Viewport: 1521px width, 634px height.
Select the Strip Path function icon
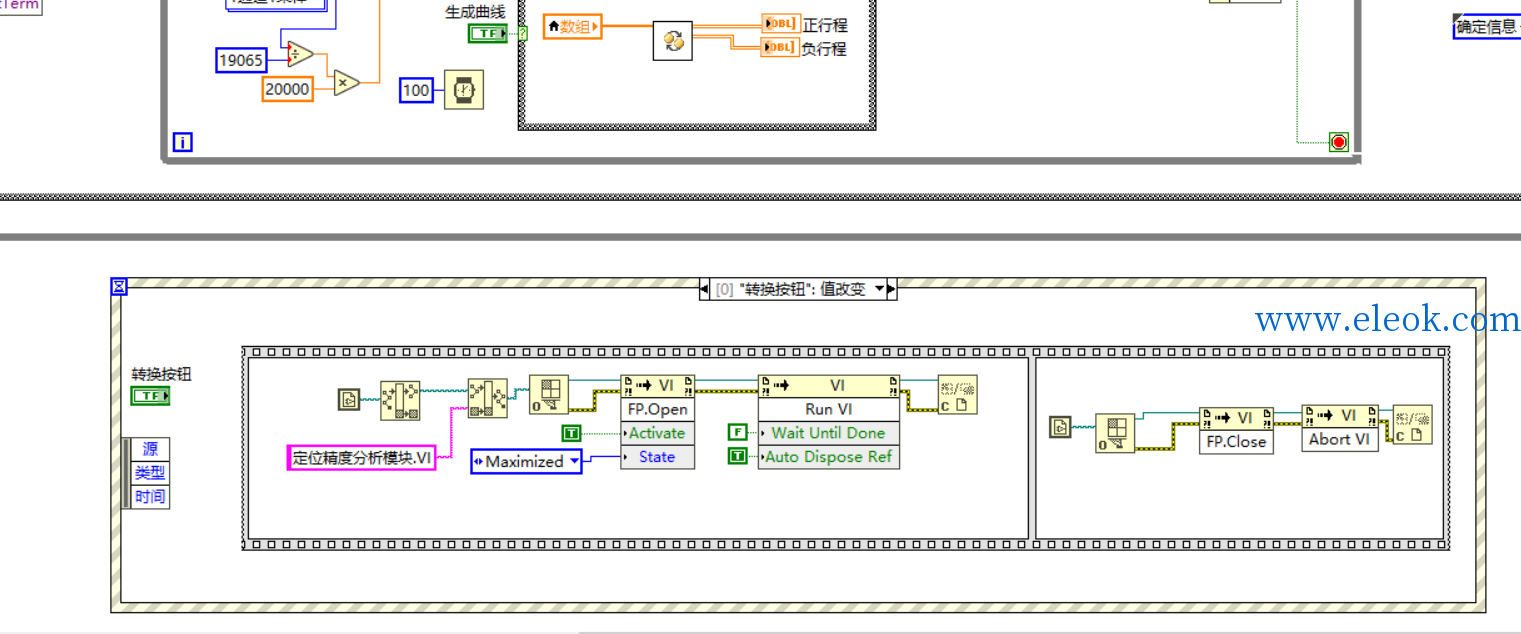400,400
